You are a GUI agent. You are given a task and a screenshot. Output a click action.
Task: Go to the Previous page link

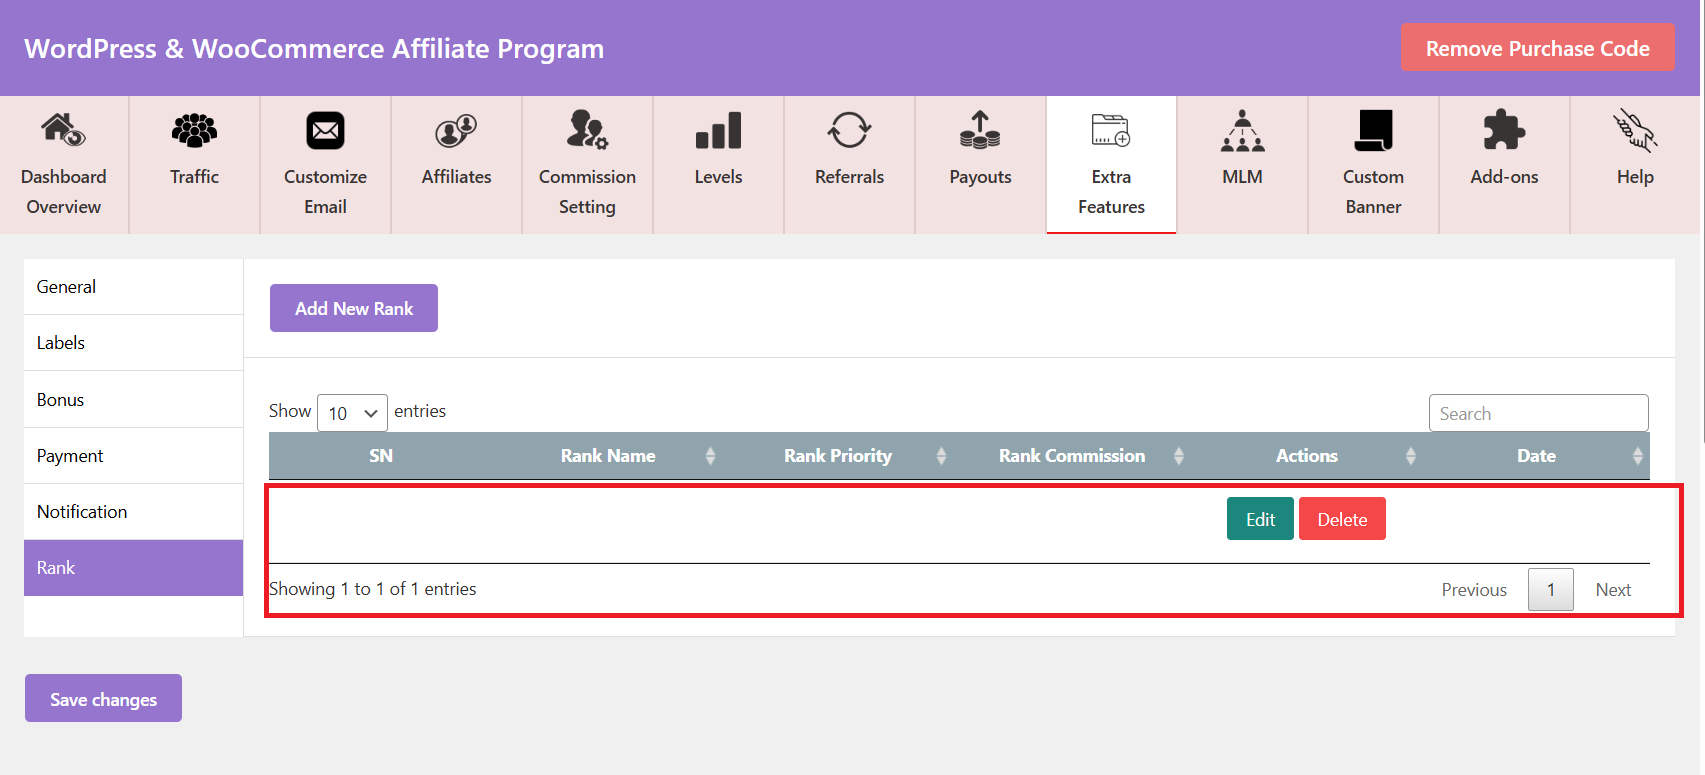tap(1474, 590)
